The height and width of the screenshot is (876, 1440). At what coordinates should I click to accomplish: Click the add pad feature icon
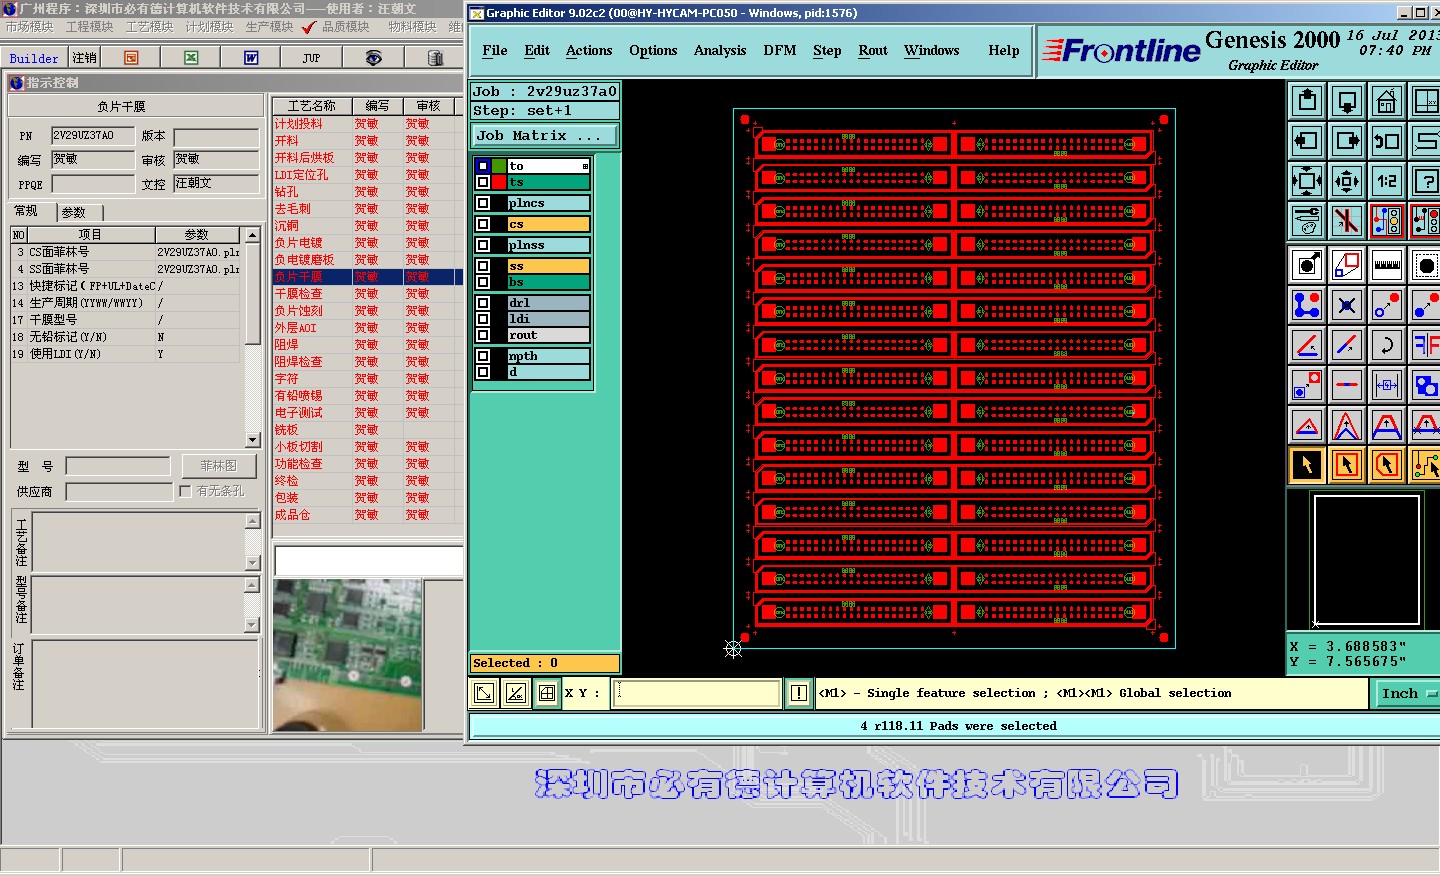(1307, 265)
